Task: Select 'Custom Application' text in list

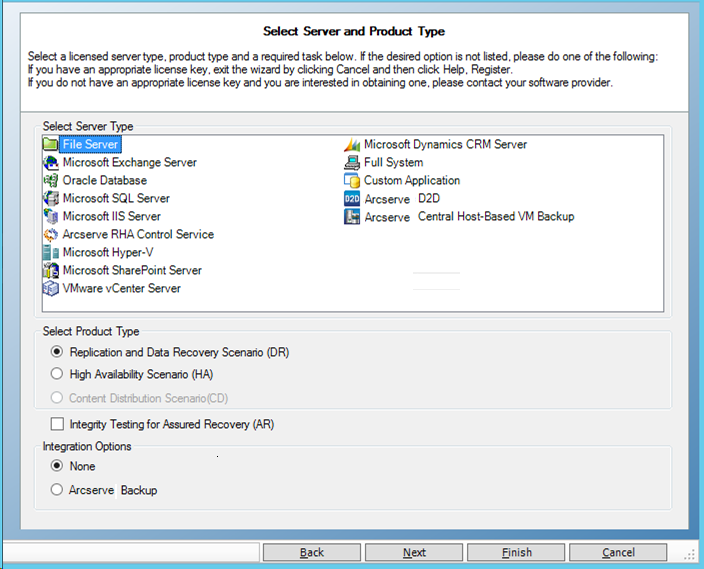Action: pos(412,180)
